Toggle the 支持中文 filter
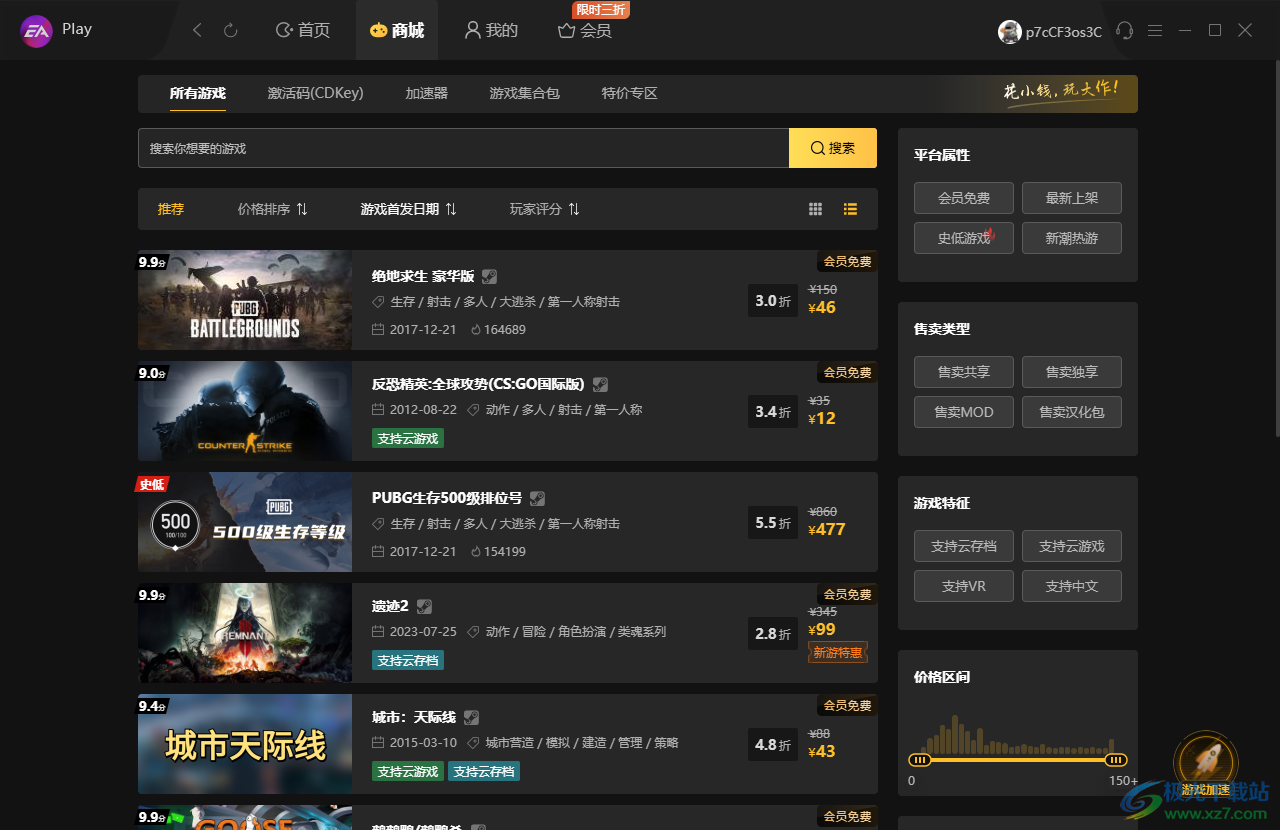 (1072, 586)
